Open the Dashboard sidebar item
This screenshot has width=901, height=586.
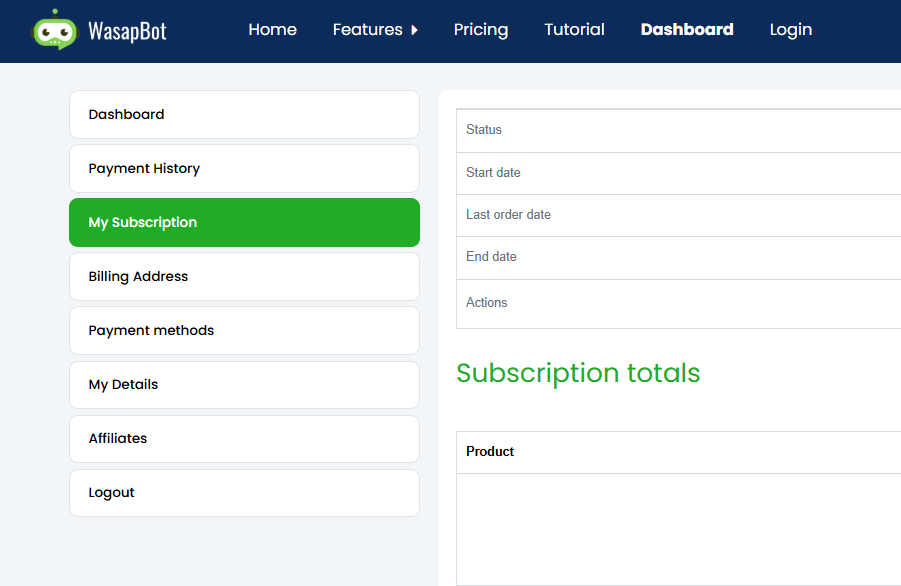coord(244,115)
